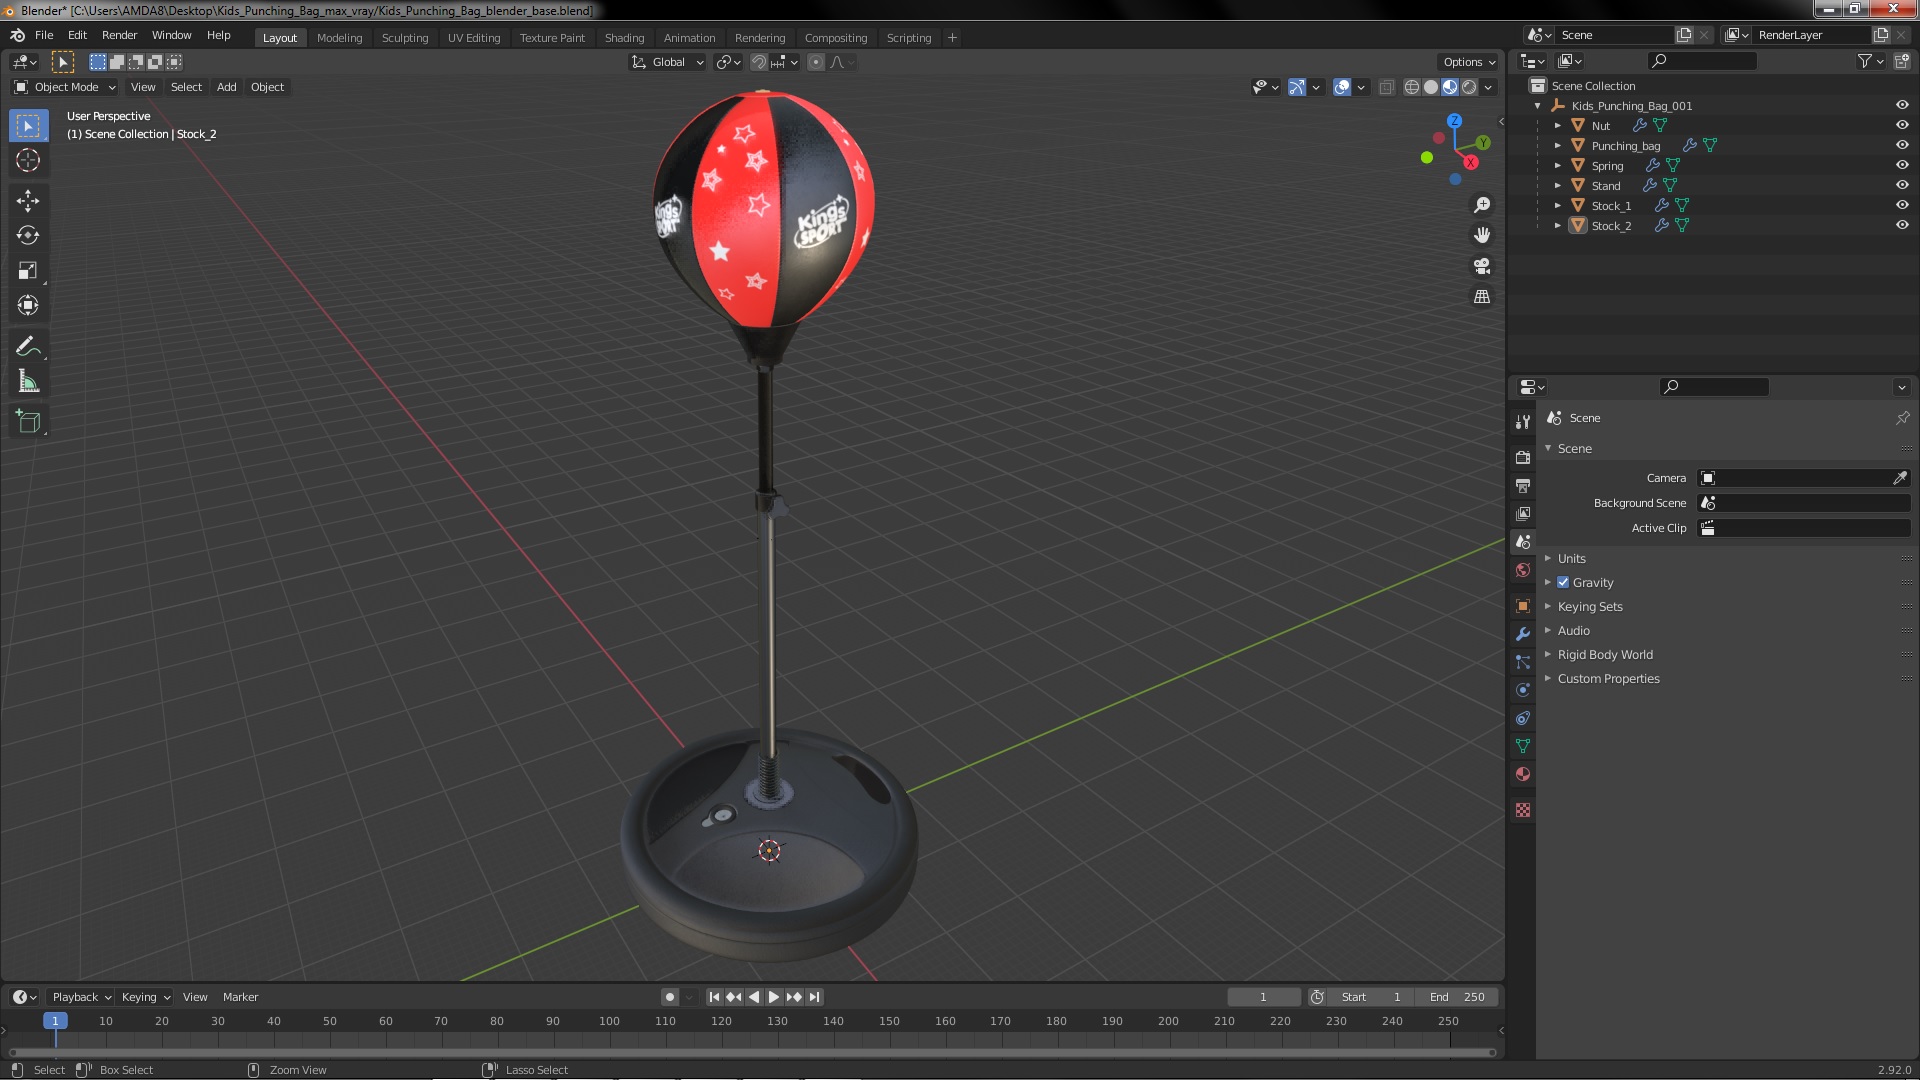Click the timeline horizontal scrollbar
Image resolution: width=1920 pixels, height=1080 pixels.
[752, 1052]
